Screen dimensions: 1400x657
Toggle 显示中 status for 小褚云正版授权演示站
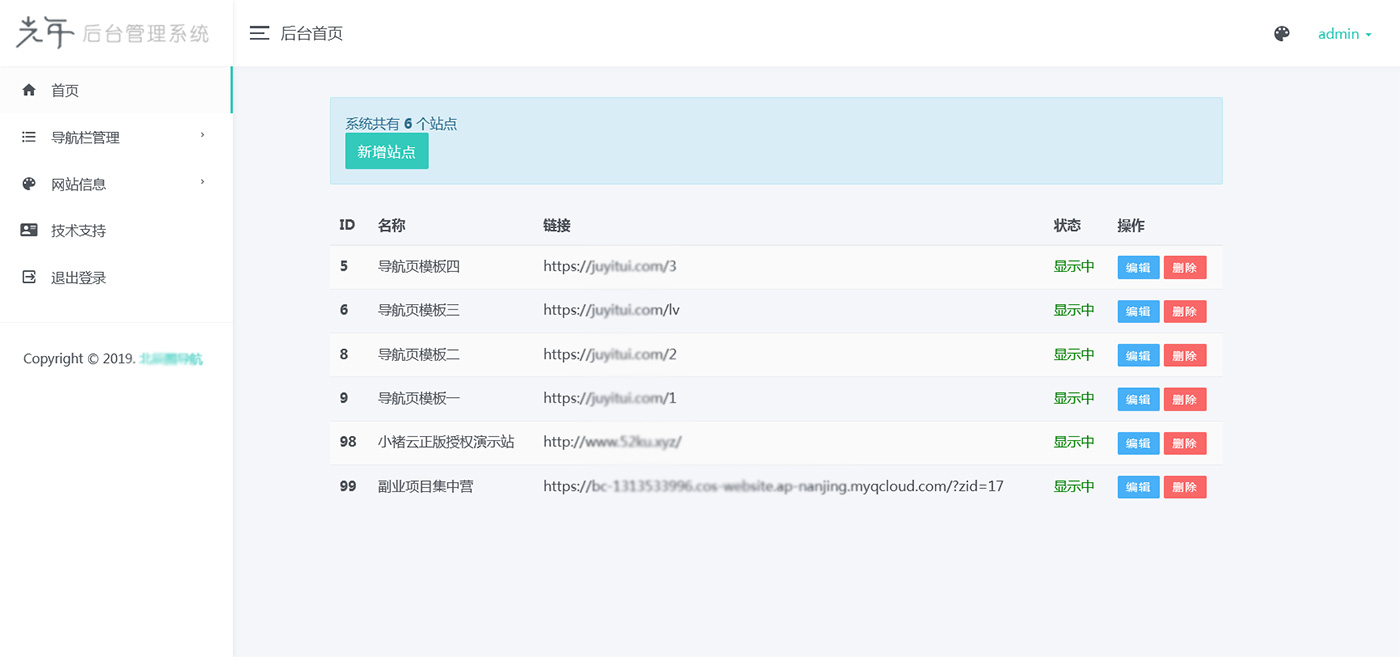(1074, 442)
